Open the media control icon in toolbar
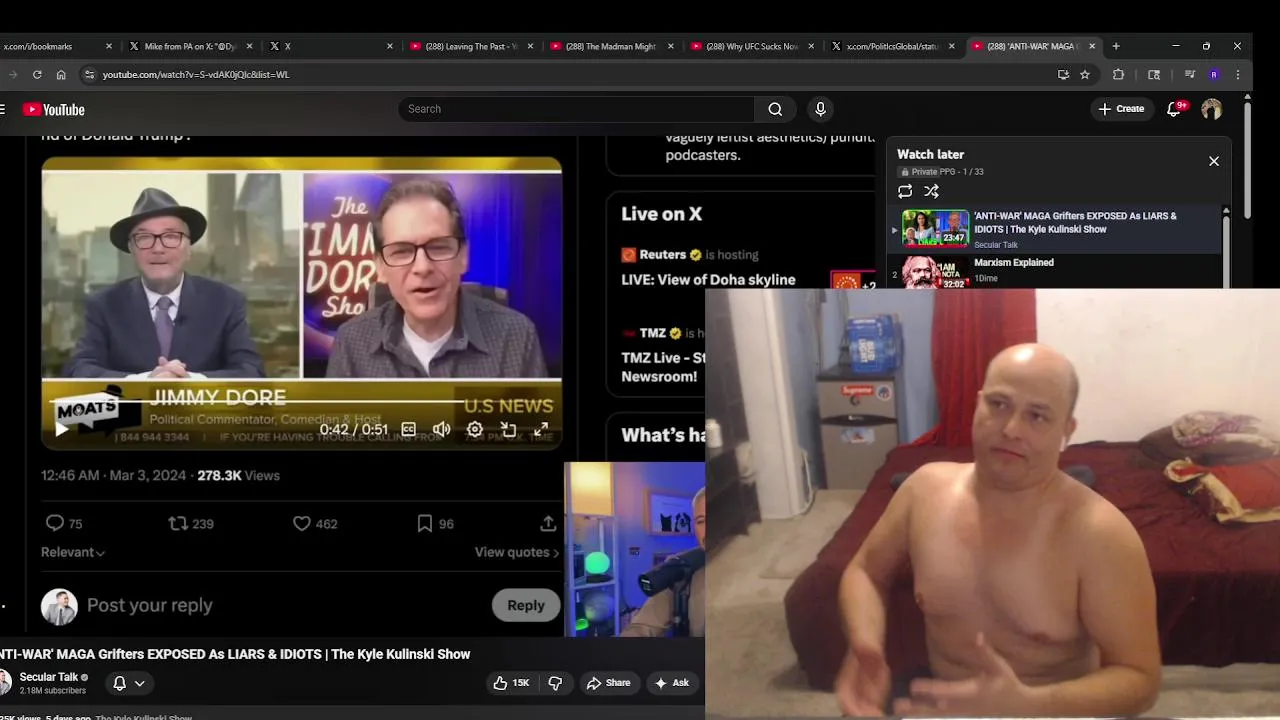The image size is (1280, 720). coord(1189,74)
